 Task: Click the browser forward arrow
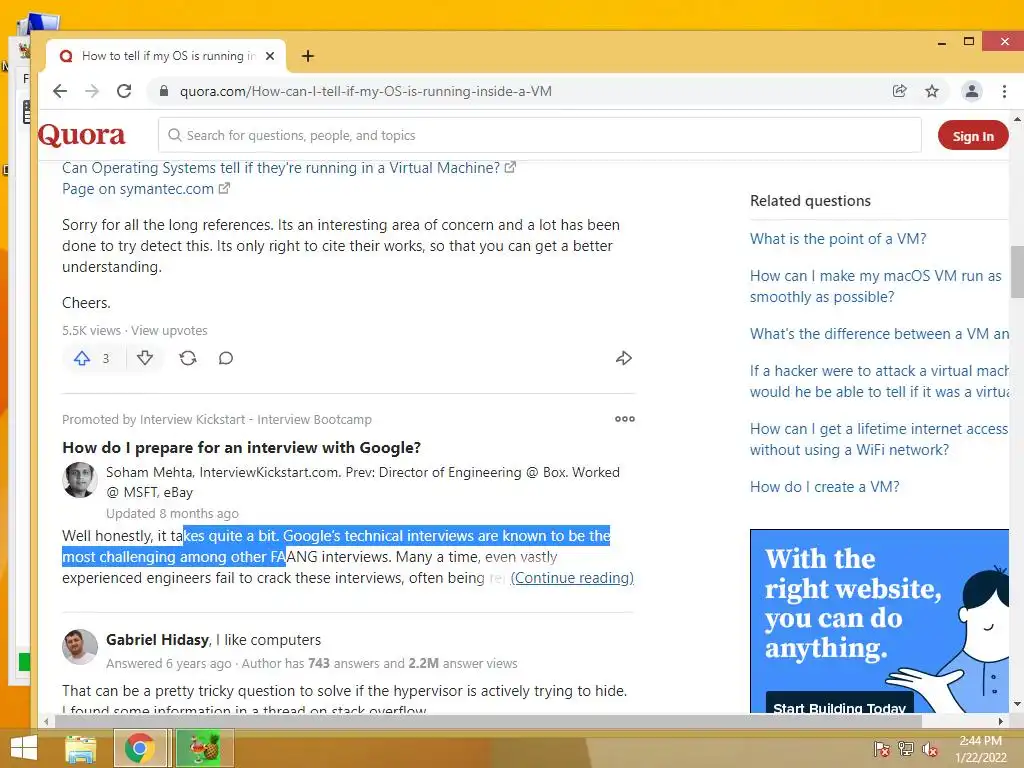pos(92,91)
